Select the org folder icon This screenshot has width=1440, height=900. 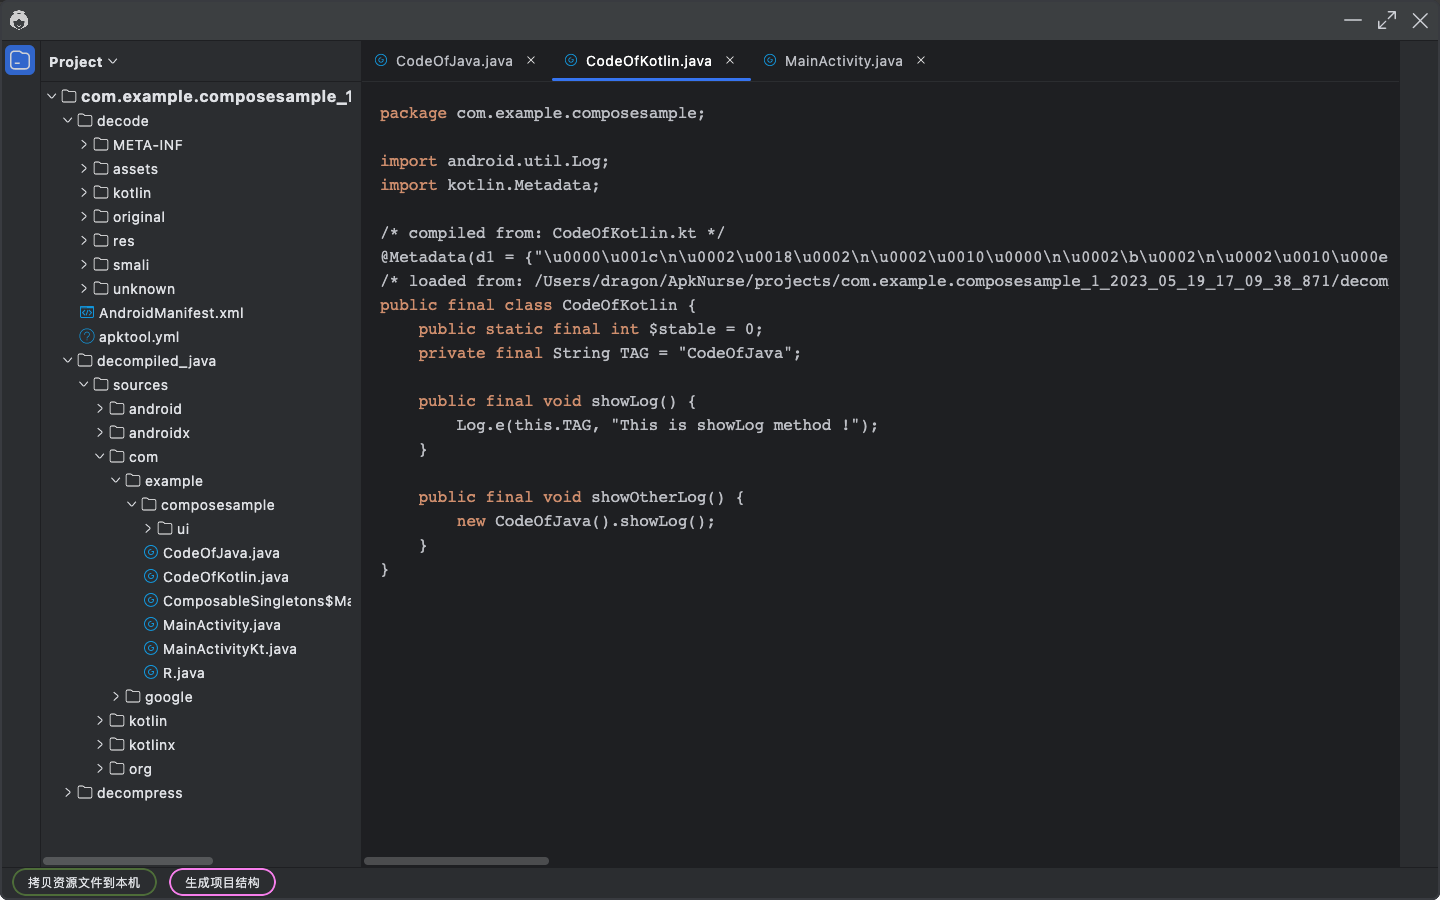coord(117,768)
